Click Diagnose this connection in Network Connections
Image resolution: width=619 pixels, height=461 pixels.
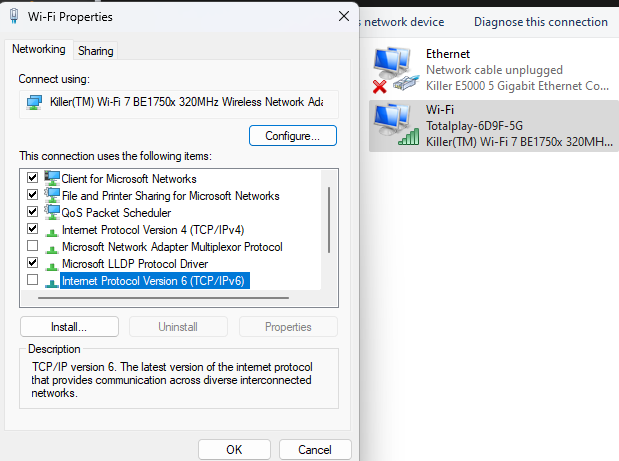coord(540,22)
